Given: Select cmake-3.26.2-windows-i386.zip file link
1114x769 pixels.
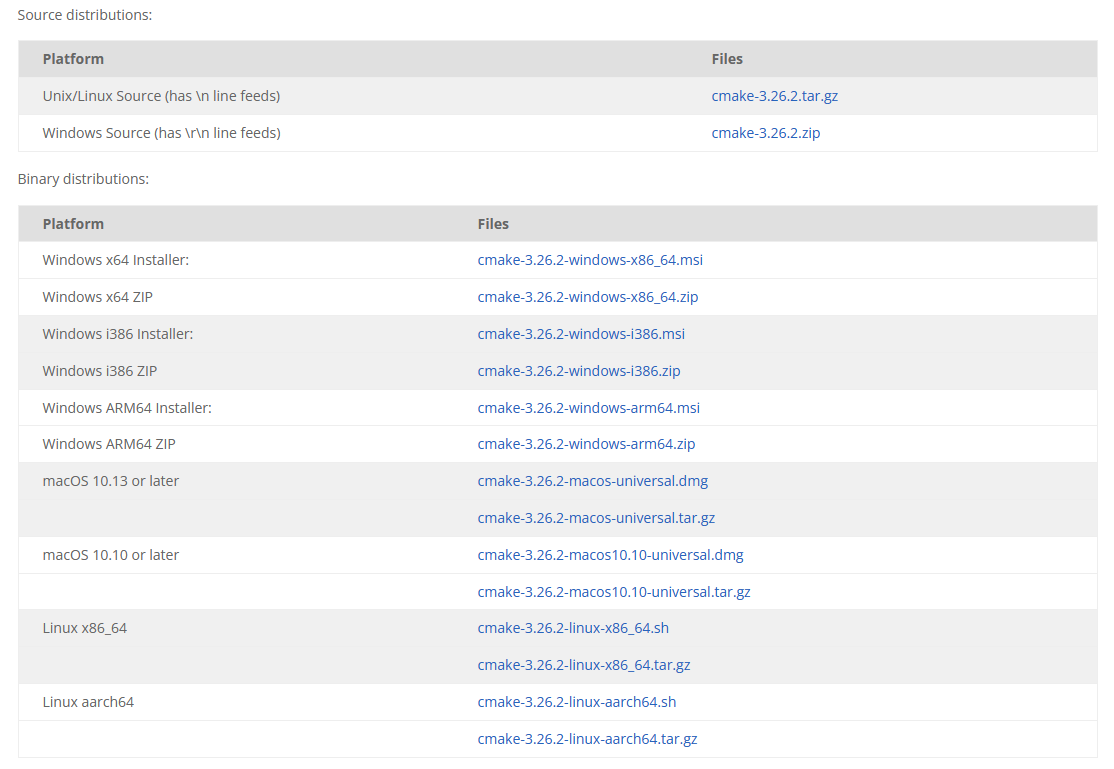Looking at the screenshot, I should tap(579, 371).
